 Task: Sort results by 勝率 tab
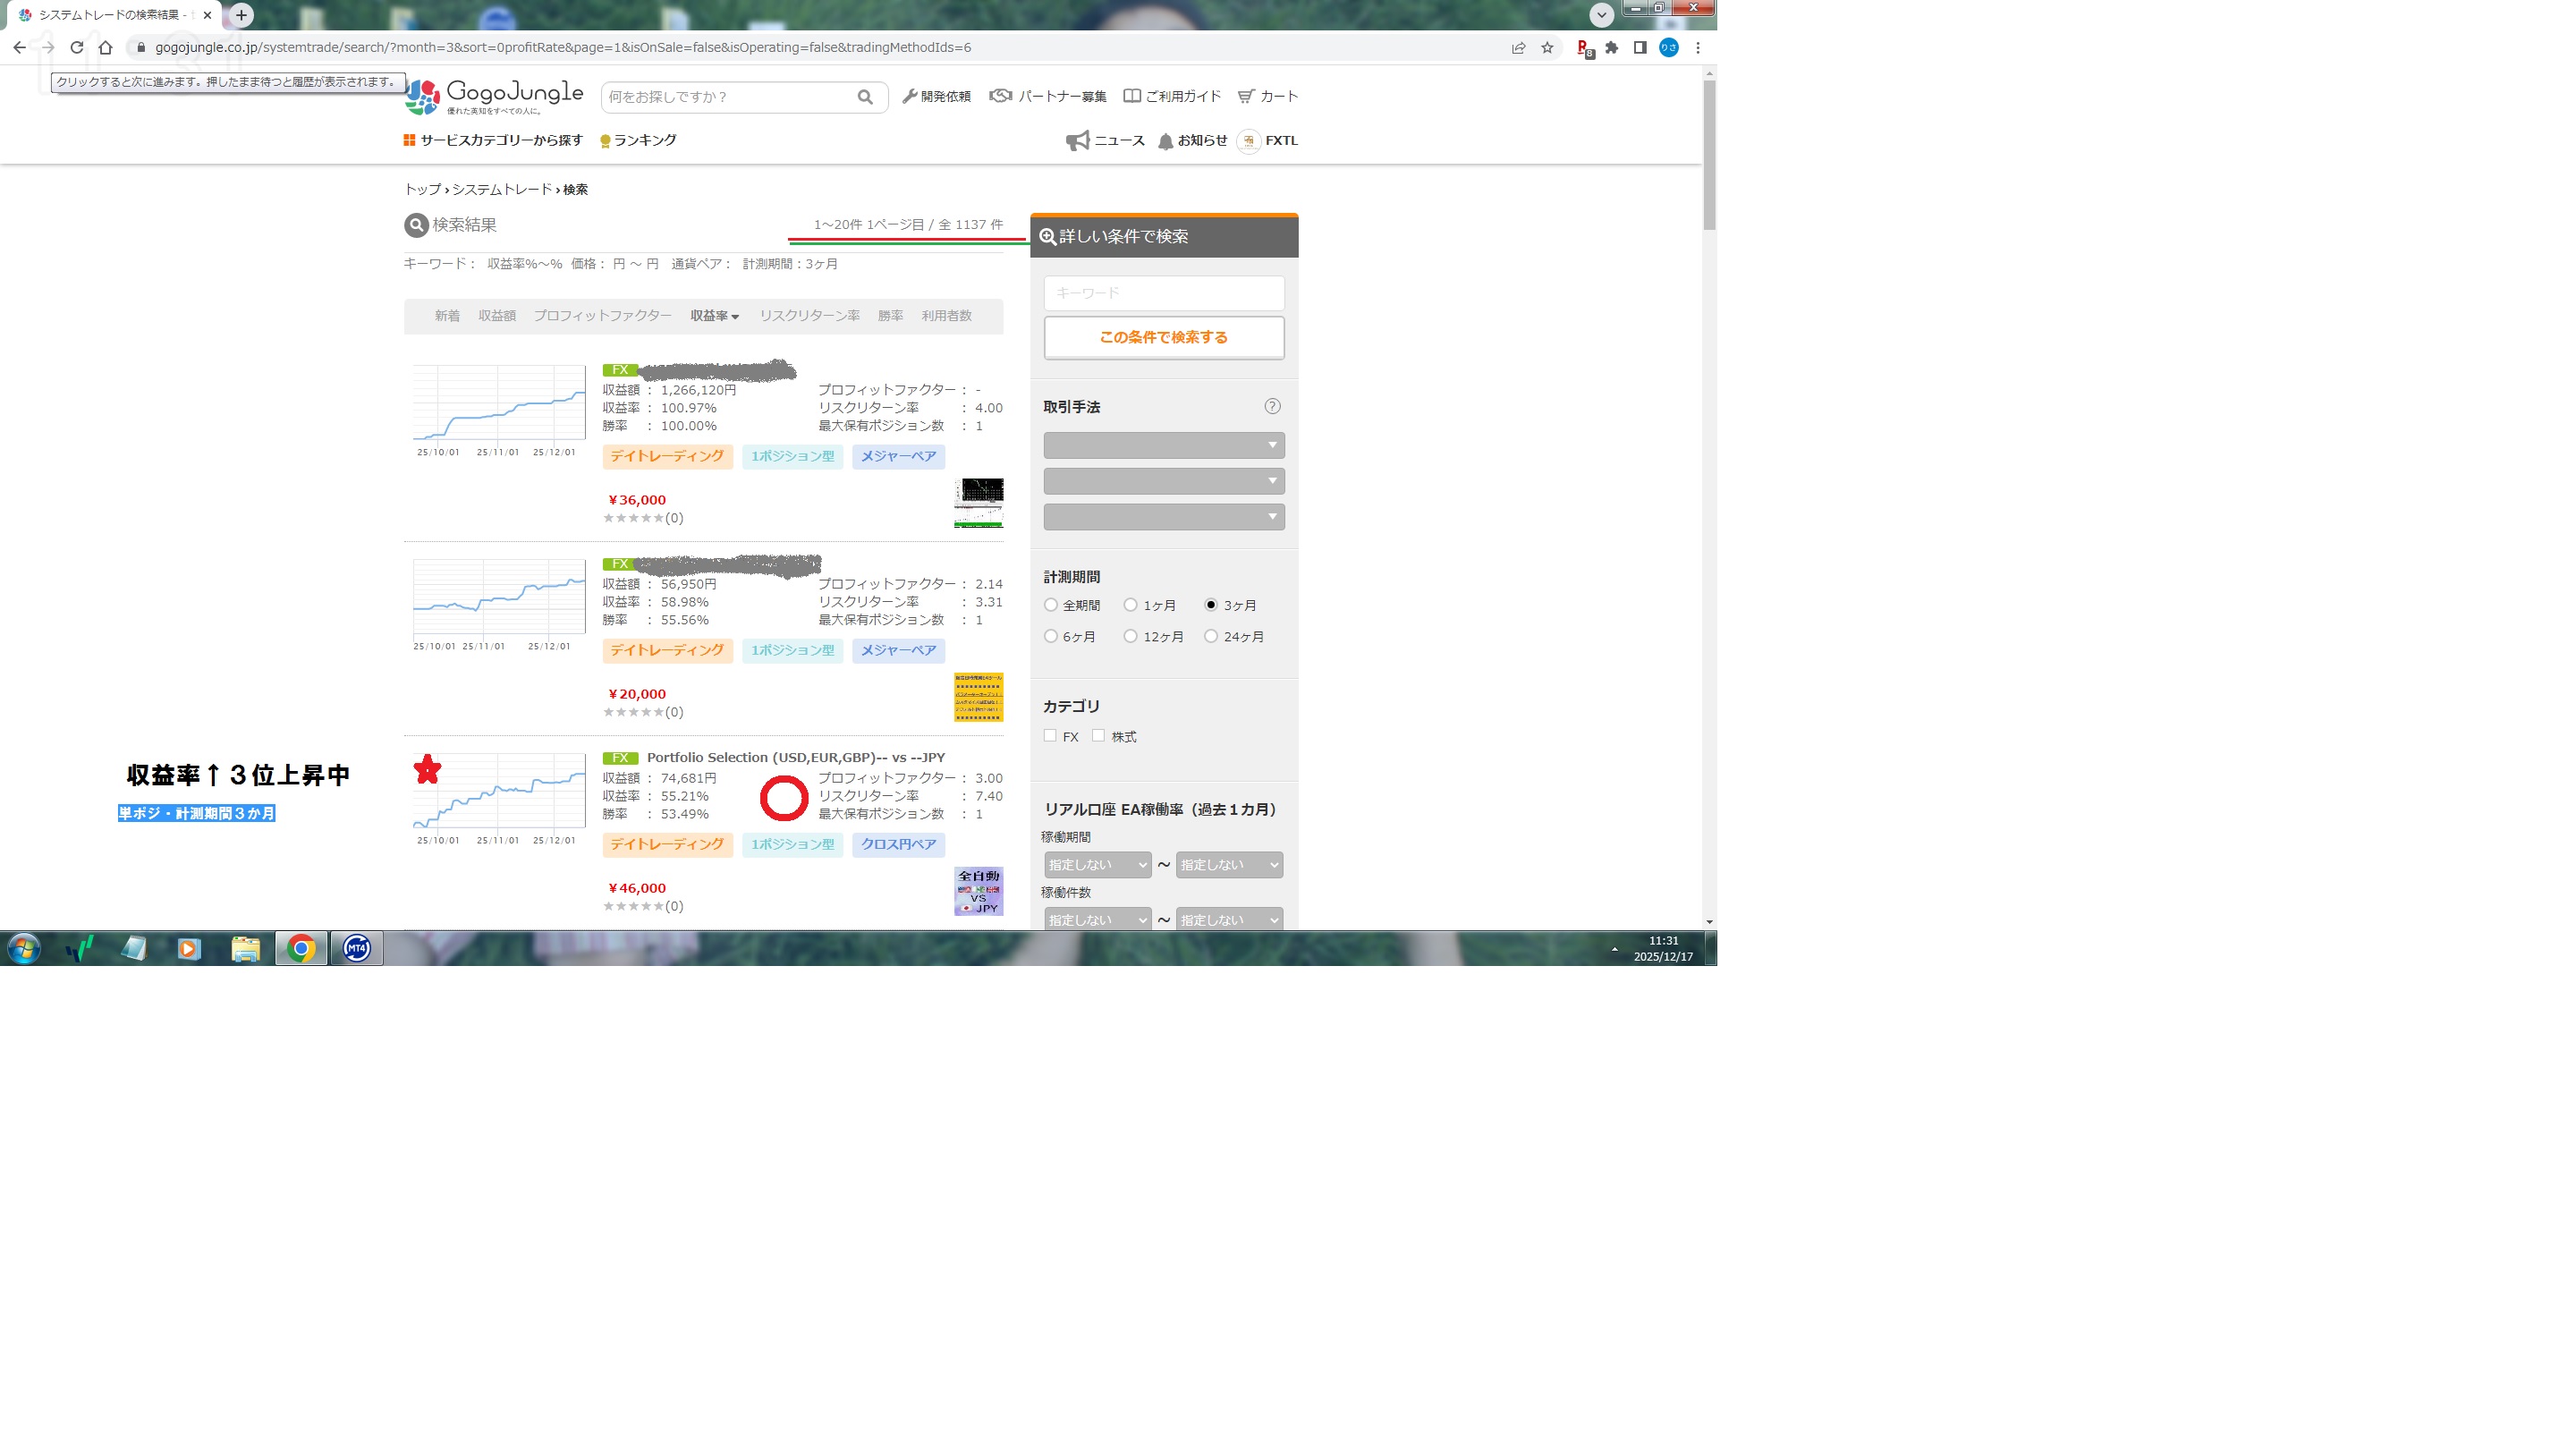(x=890, y=316)
